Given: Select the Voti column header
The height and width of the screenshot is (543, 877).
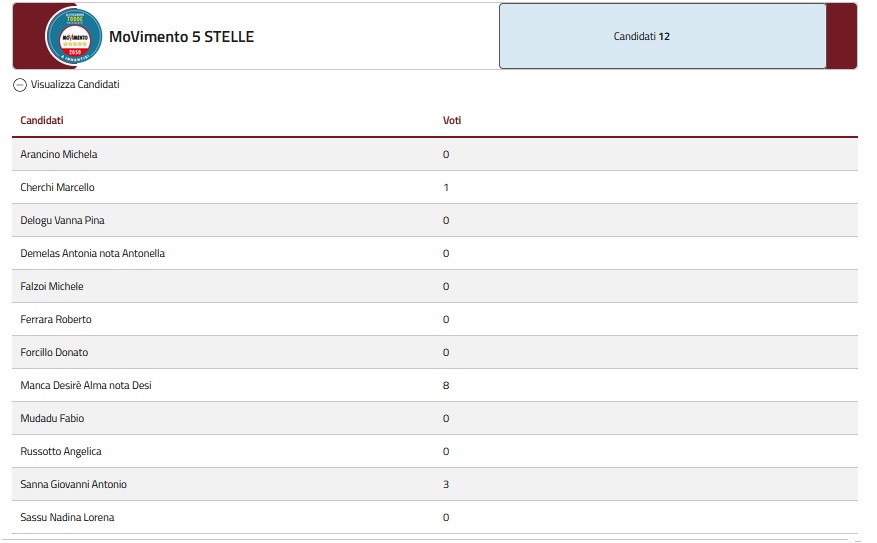Looking at the screenshot, I should [452, 120].
